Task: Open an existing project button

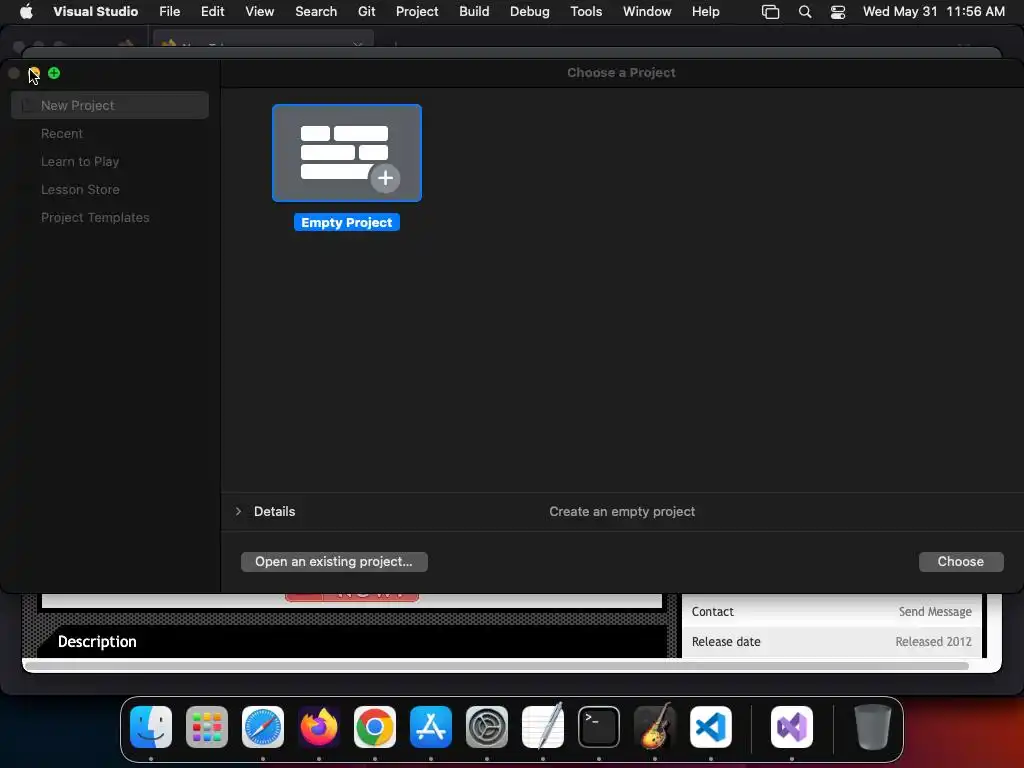Action: 334,562
